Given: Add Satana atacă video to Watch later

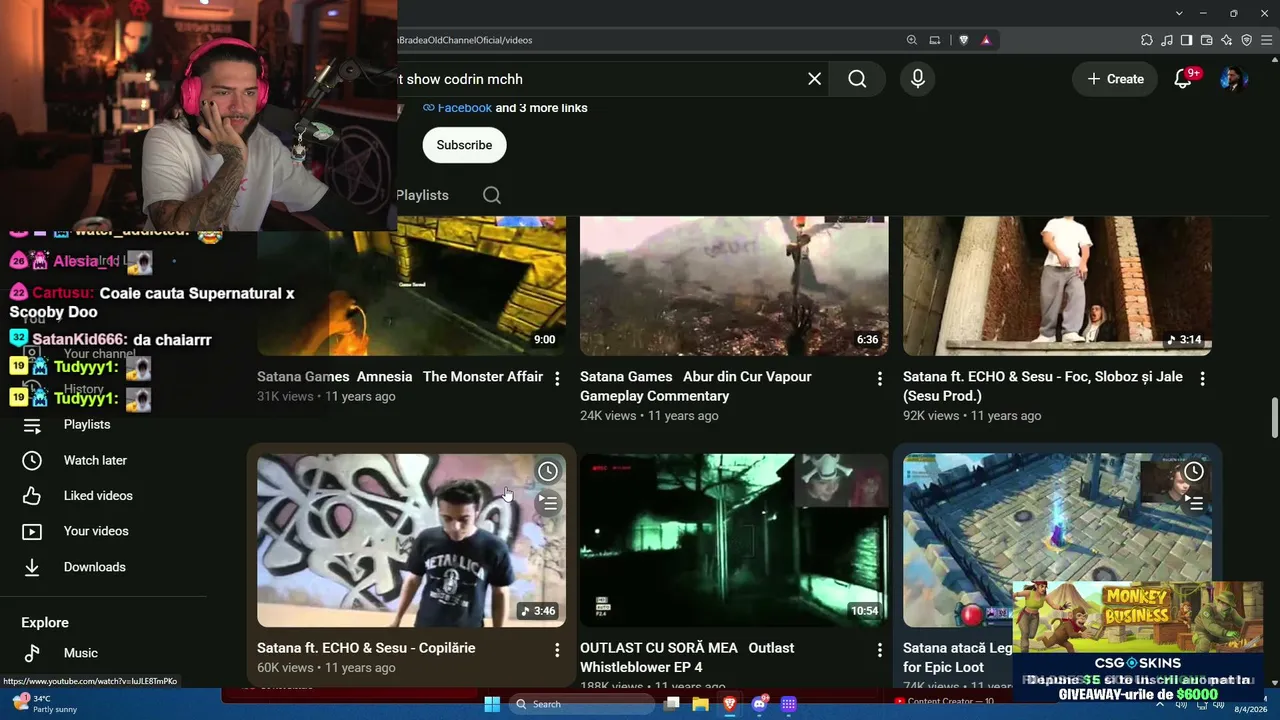Looking at the screenshot, I should point(1194,471).
